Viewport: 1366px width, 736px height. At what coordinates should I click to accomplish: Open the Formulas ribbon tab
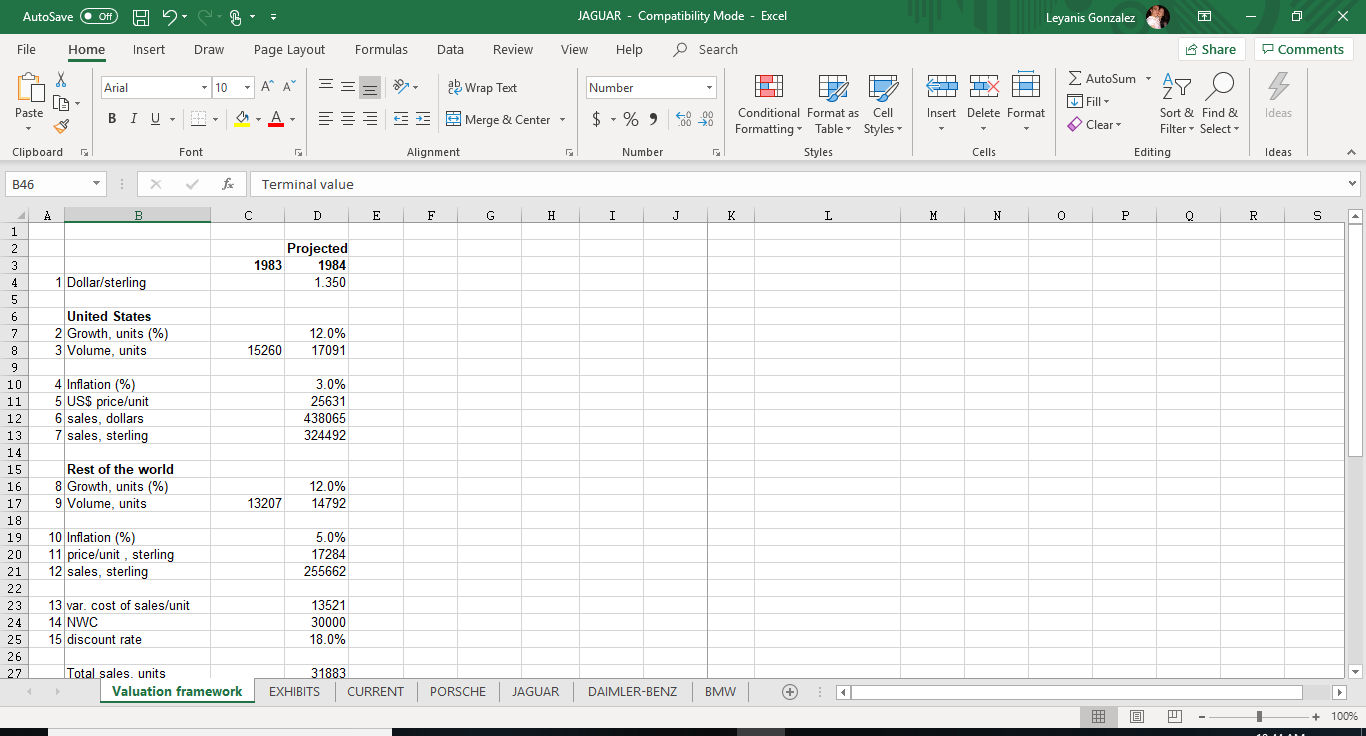point(381,49)
